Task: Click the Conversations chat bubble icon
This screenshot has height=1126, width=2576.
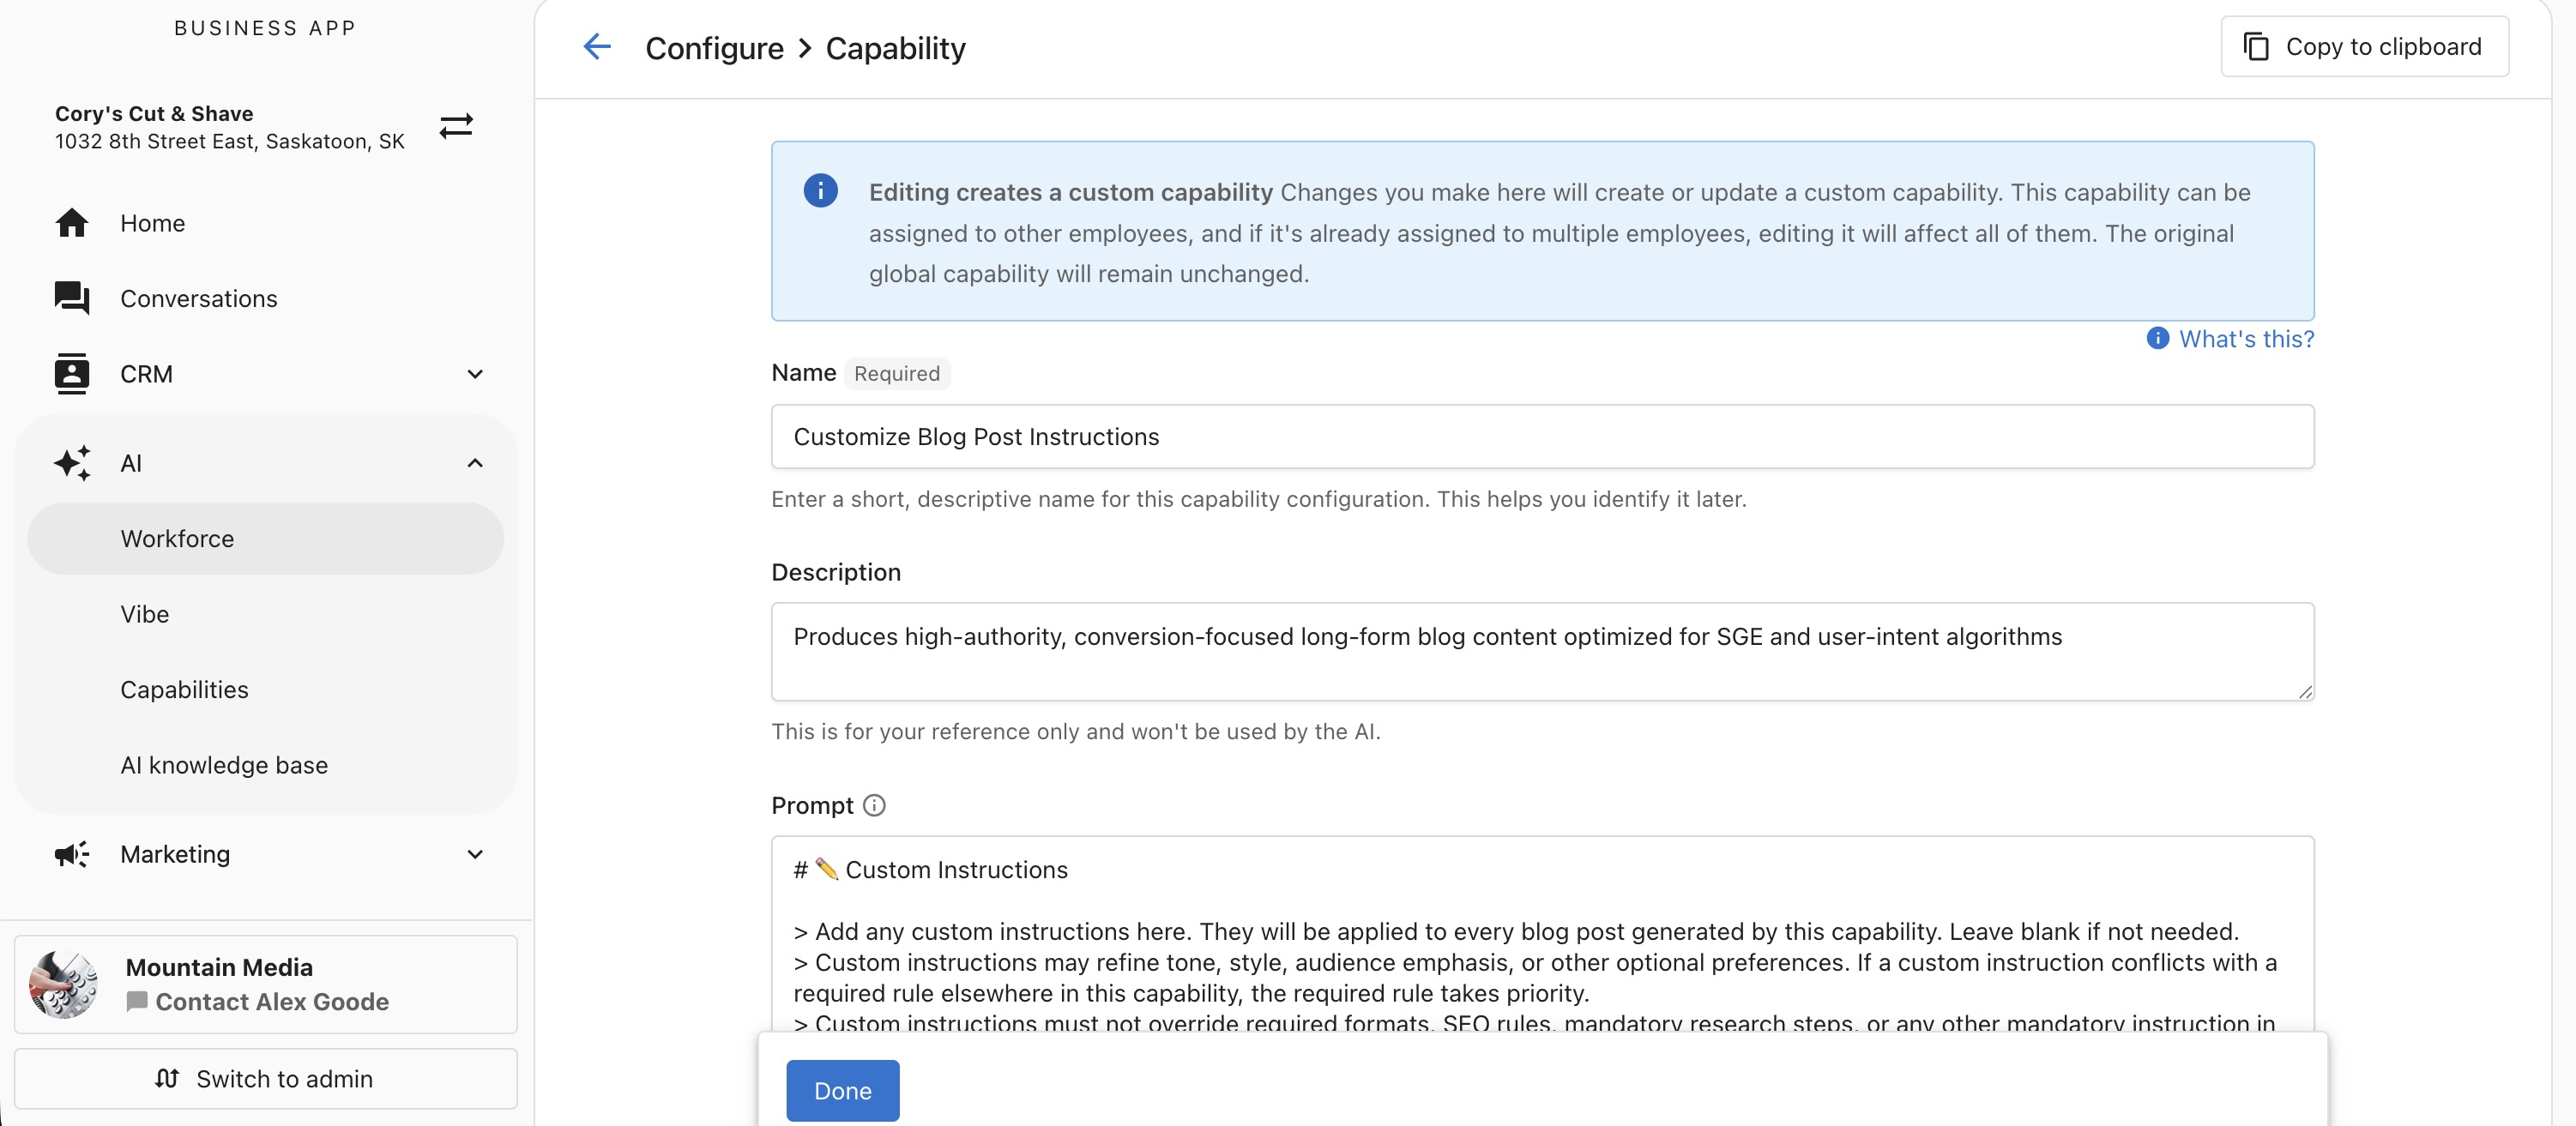Action: (72, 298)
